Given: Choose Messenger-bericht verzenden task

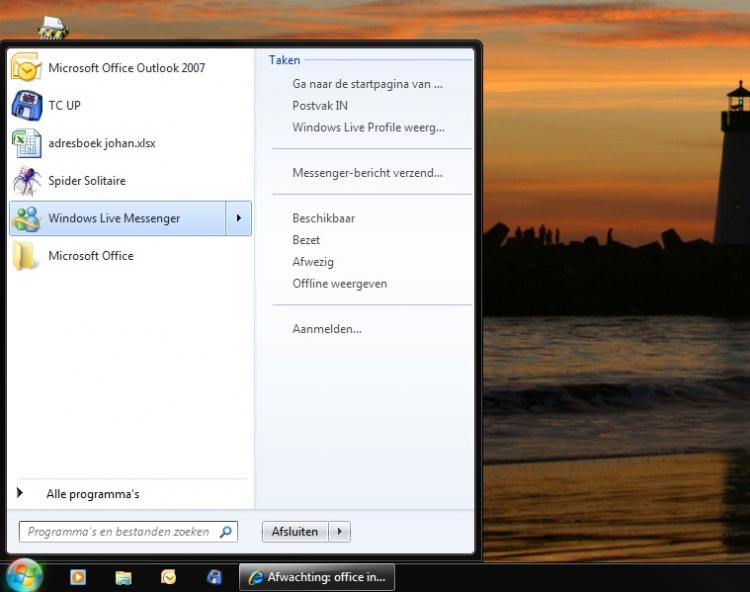Looking at the screenshot, I should pyautogui.click(x=367, y=173).
